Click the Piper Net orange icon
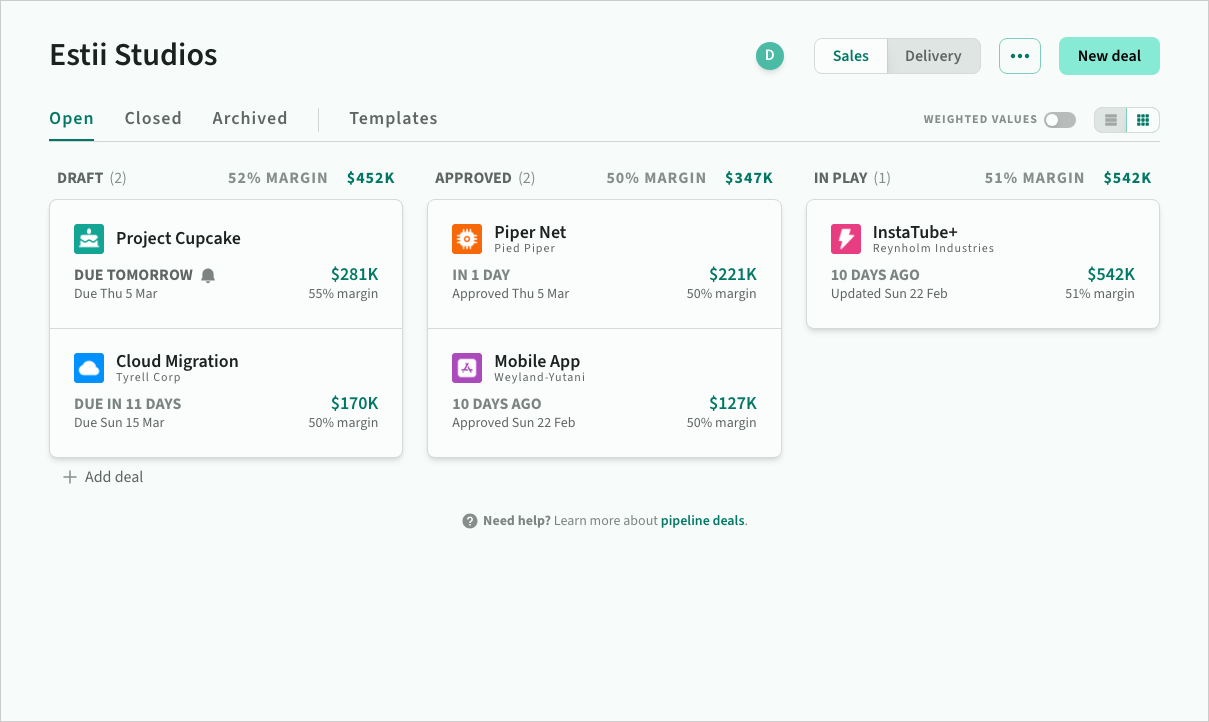This screenshot has width=1209, height=722. 467,239
